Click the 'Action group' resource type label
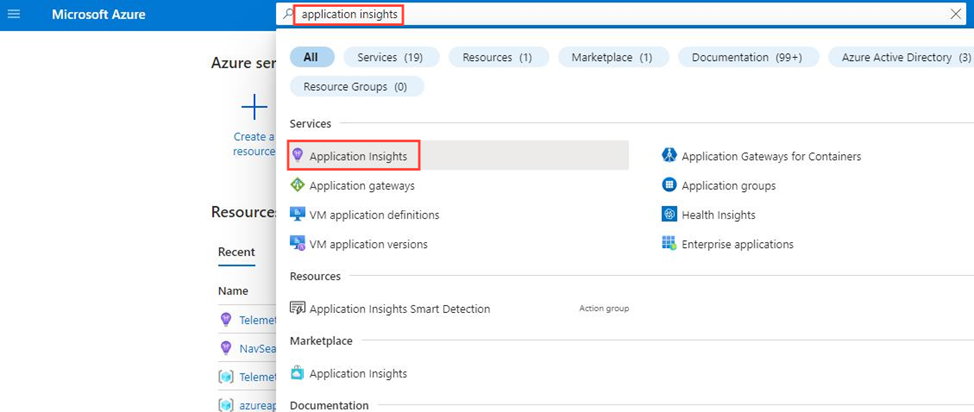Screen dimensions: 974x412 604,308
